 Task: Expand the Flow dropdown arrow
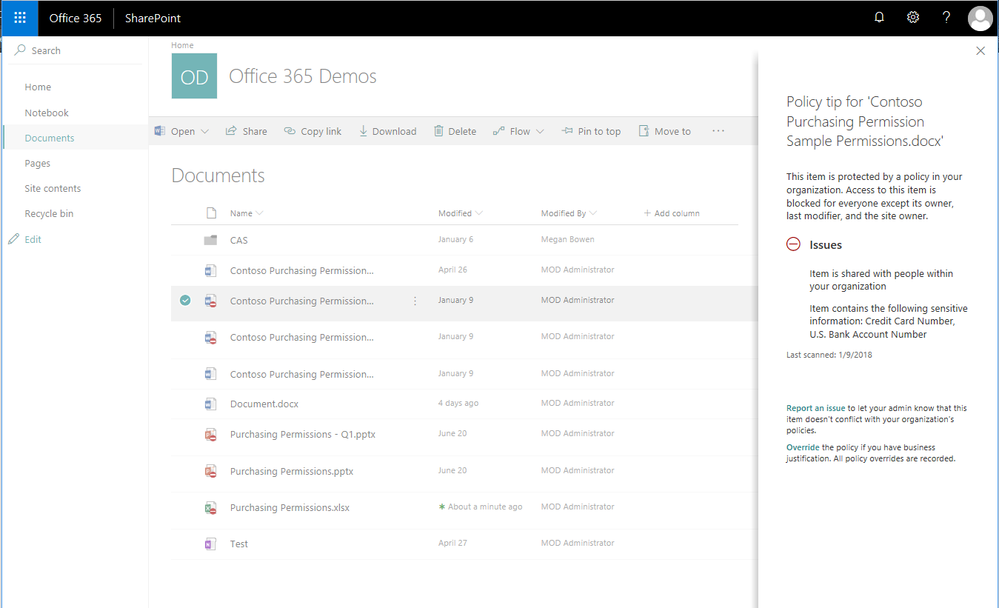[540, 131]
